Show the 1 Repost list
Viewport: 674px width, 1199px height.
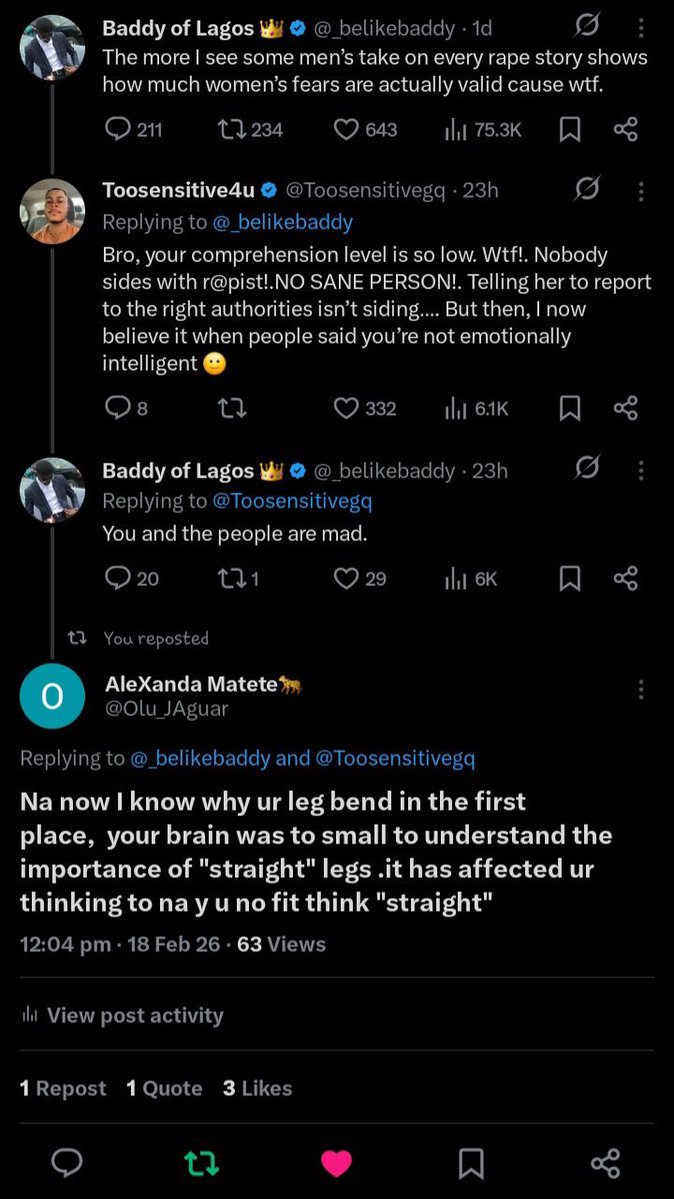[x=63, y=1088]
